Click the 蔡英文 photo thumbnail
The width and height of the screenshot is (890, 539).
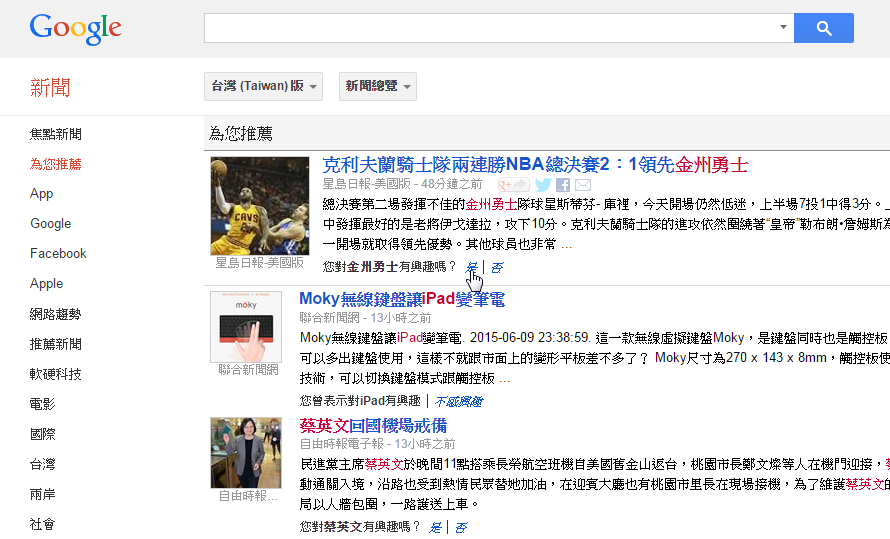[246, 453]
